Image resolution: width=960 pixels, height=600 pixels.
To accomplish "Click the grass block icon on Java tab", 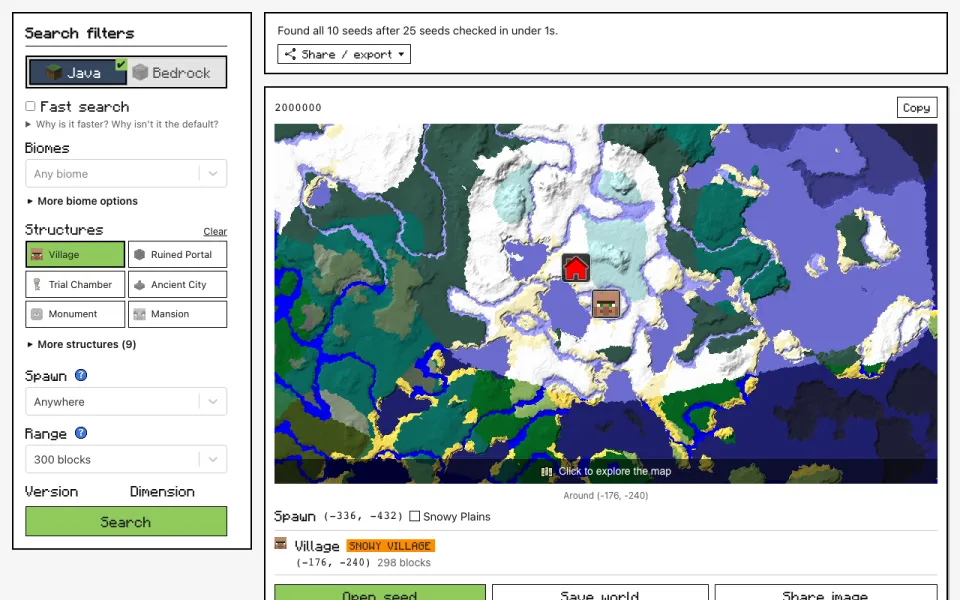I will coord(54,72).
